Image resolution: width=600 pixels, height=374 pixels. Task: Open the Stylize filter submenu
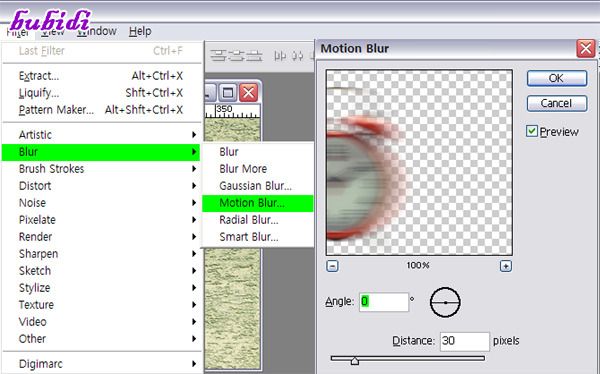101,287
